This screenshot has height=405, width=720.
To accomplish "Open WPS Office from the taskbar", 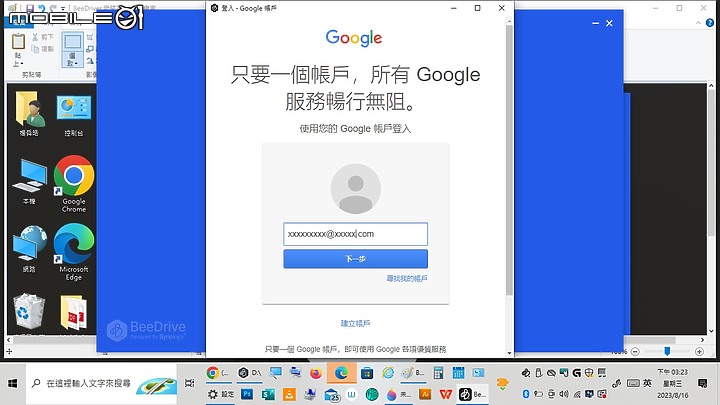I will [x=445, y=394].
